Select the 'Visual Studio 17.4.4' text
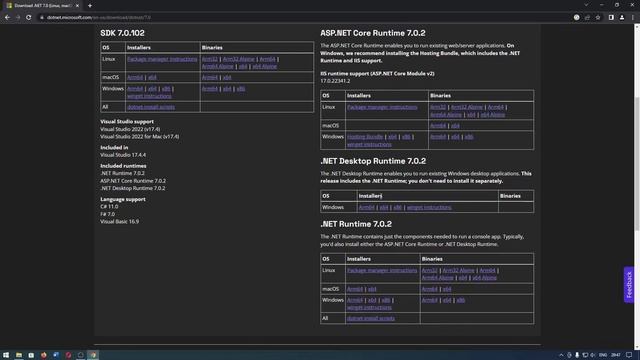The width and height of the screenshot is (640, 360). (x=123, y=155)
